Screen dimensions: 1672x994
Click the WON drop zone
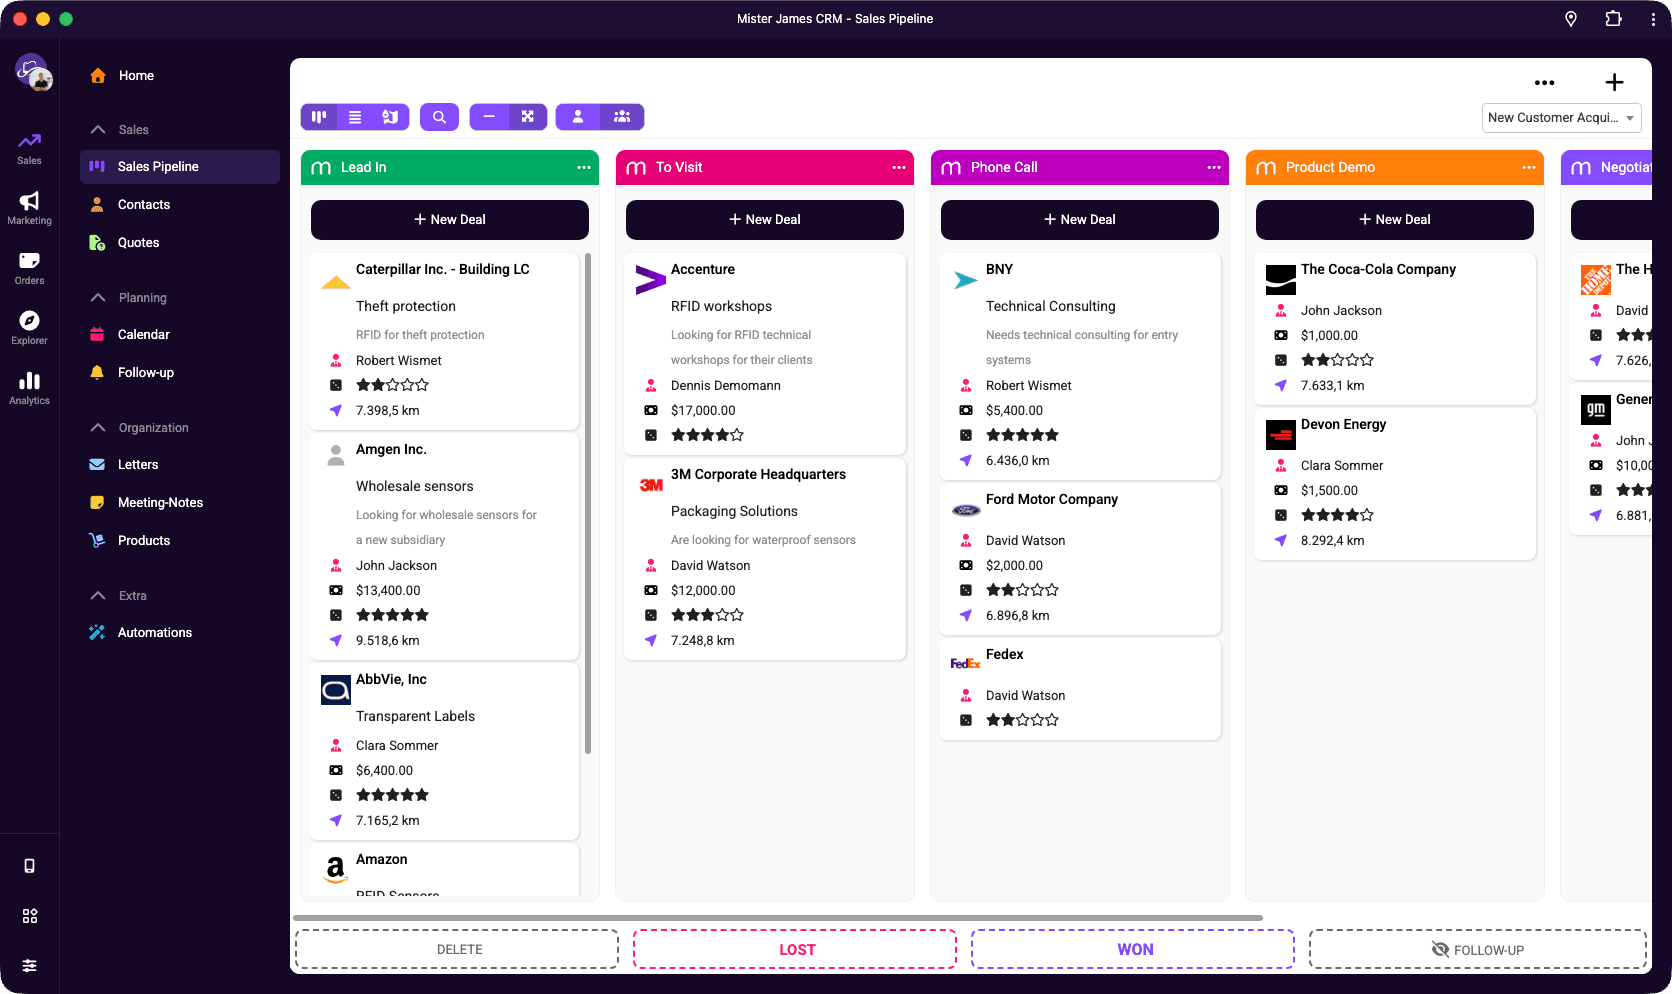click(x=1133, y=950)
